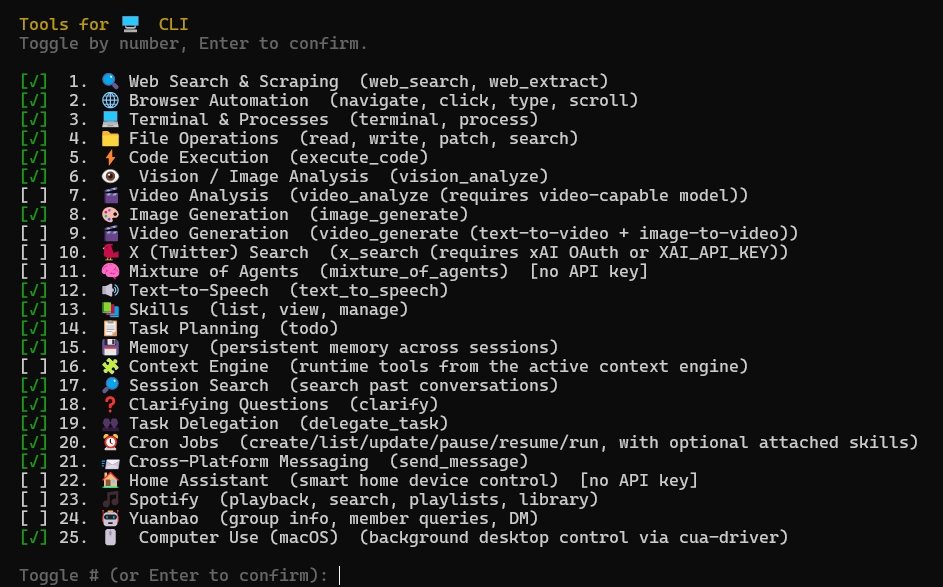Click the lightning bolt icon for Code Execution
The height and width of the screenshot is (587, 943).
110,158
